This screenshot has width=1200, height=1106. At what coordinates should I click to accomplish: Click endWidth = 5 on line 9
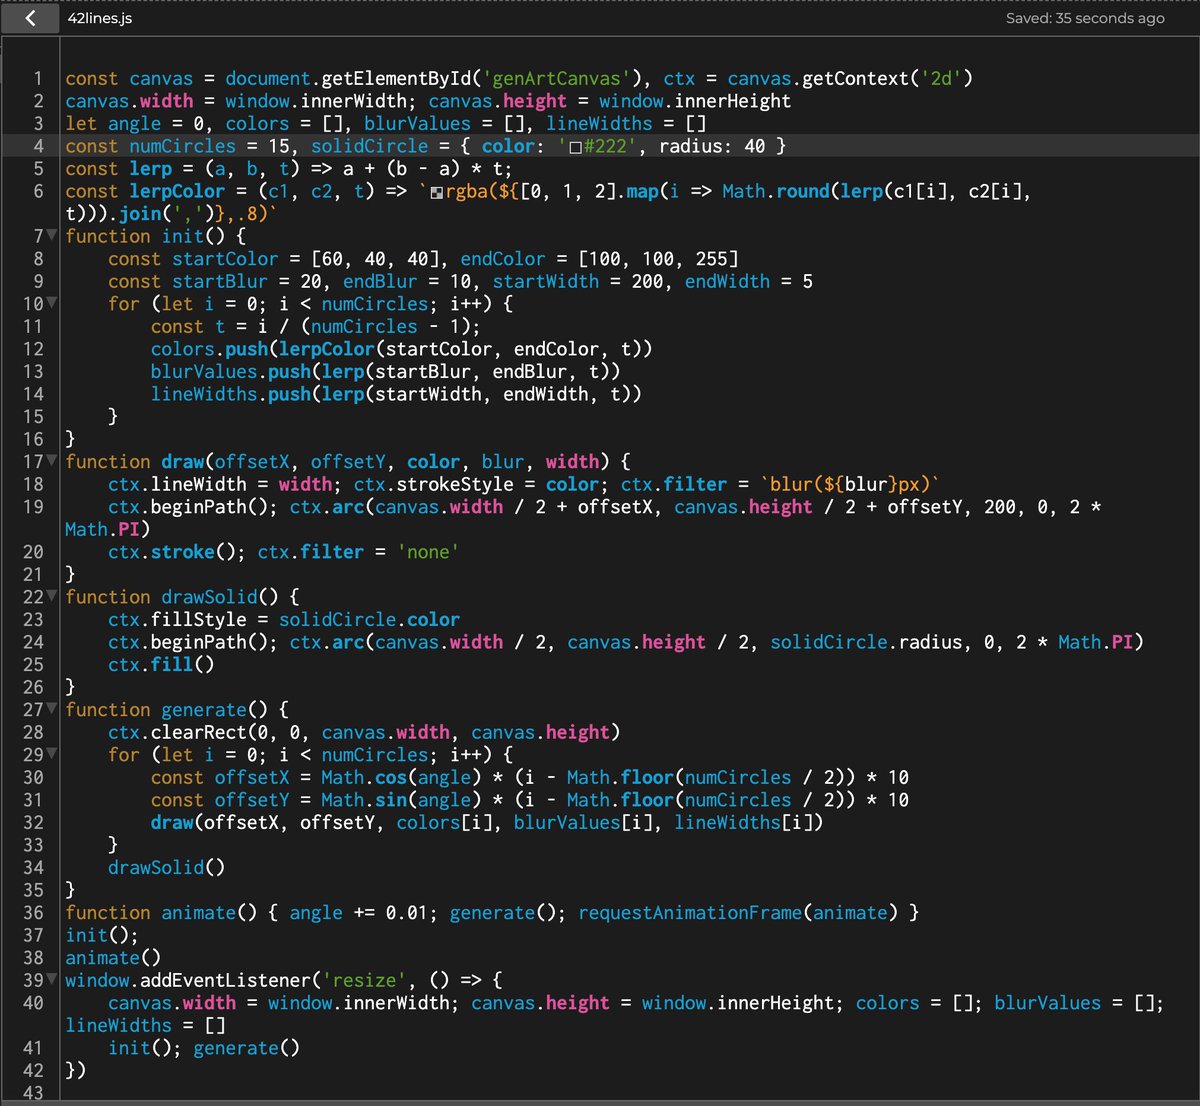click(x=749, y=281)
